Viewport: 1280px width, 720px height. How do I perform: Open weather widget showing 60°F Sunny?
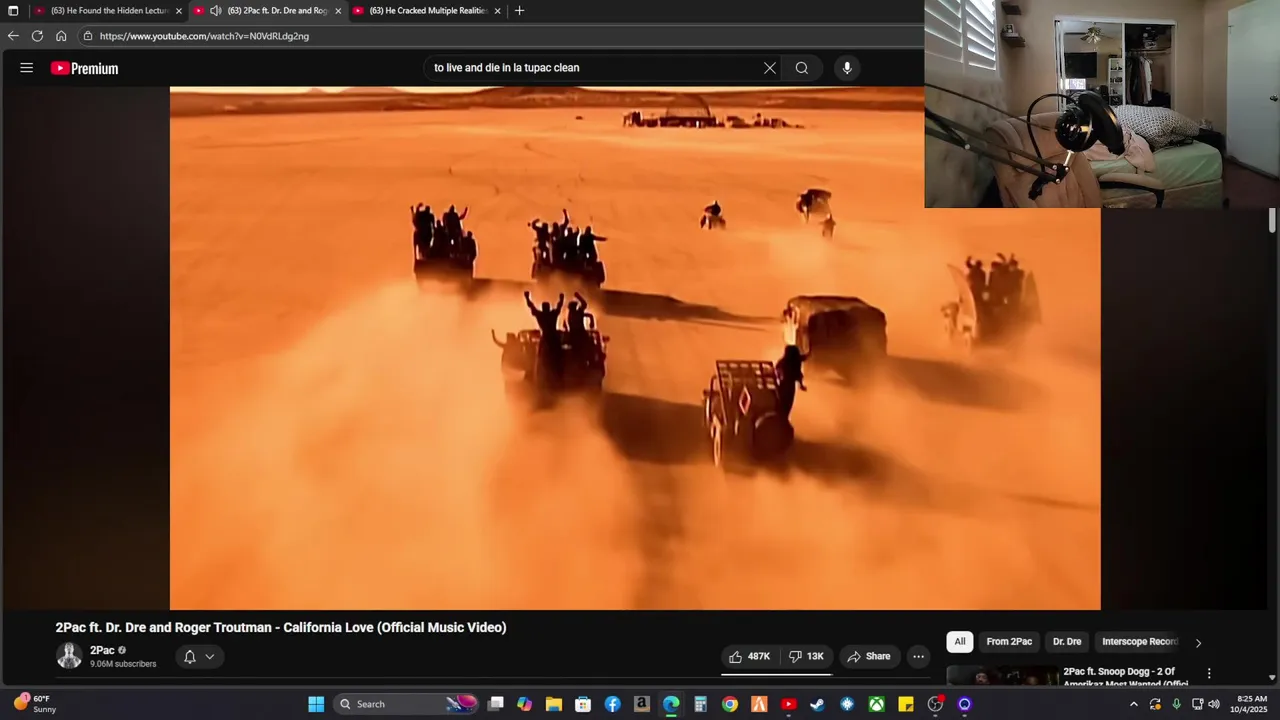click(34, 704)
